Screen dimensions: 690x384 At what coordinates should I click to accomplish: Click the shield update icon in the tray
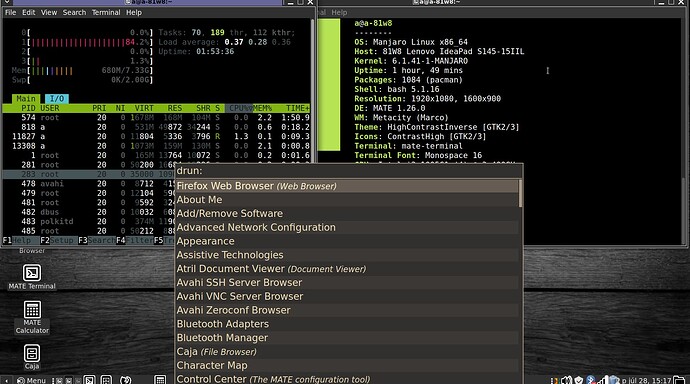click(579, 380)
